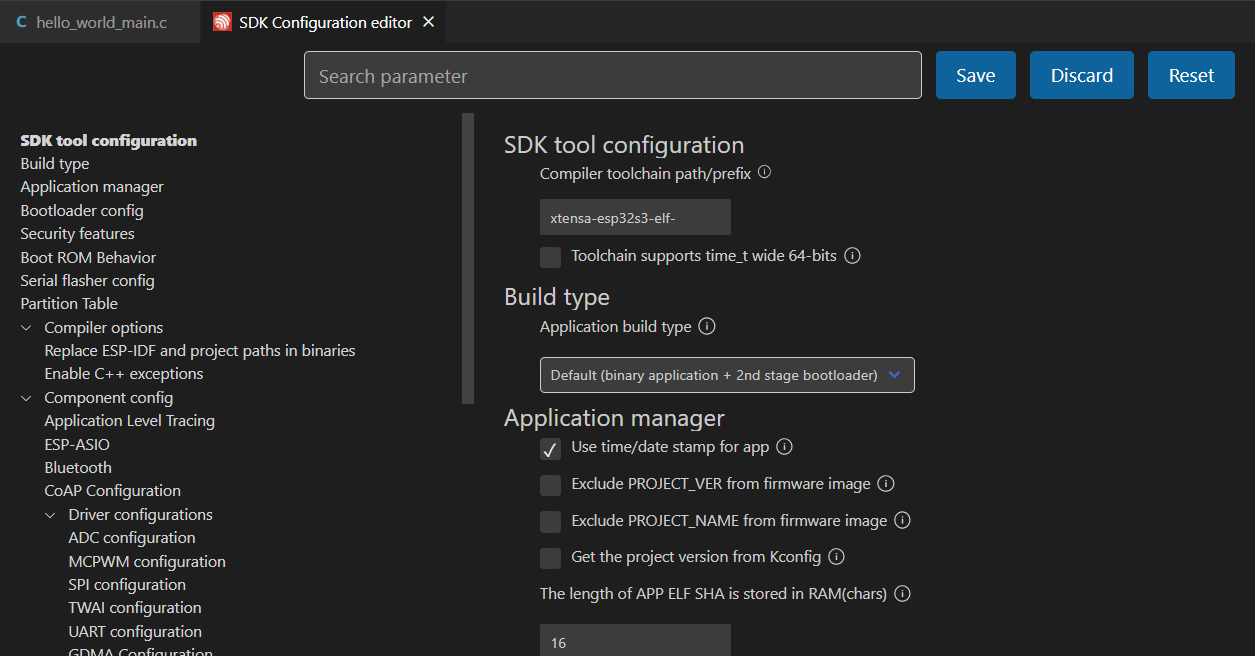Image resolution: width=1255 pixels, height=656 pixels.
Task: Close the SDK Configuration editor tab
Action: pyautogui.click(x=429, y=22)
